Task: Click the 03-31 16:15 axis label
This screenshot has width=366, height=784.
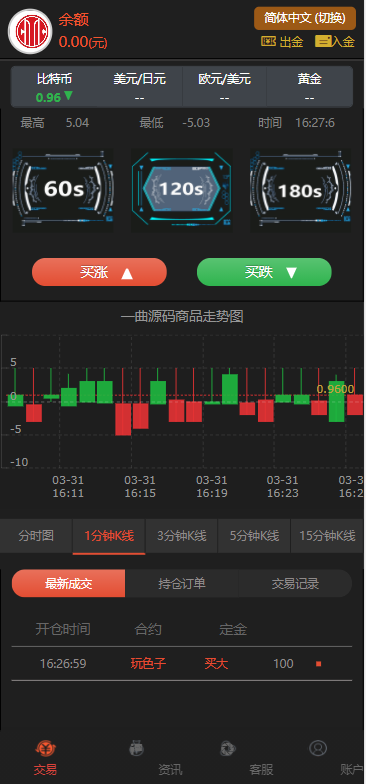Action: tap(140, 487)
